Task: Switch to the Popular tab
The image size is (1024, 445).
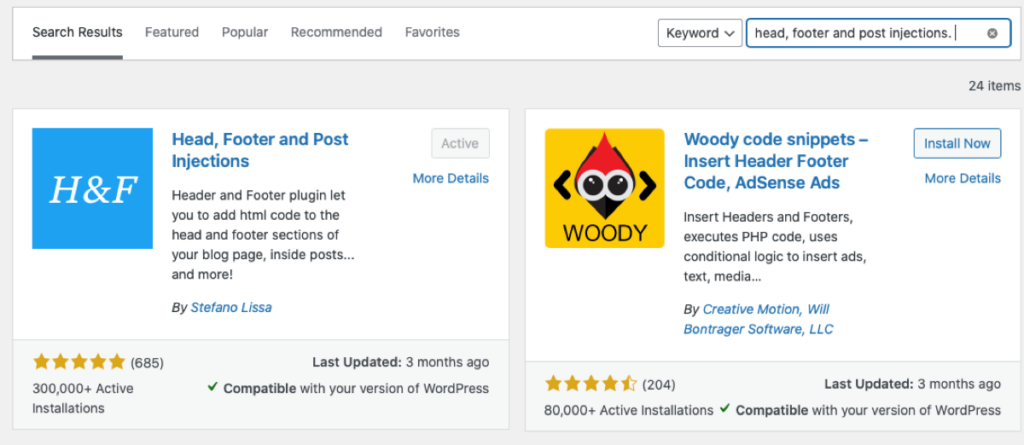Action: [245, 32]
